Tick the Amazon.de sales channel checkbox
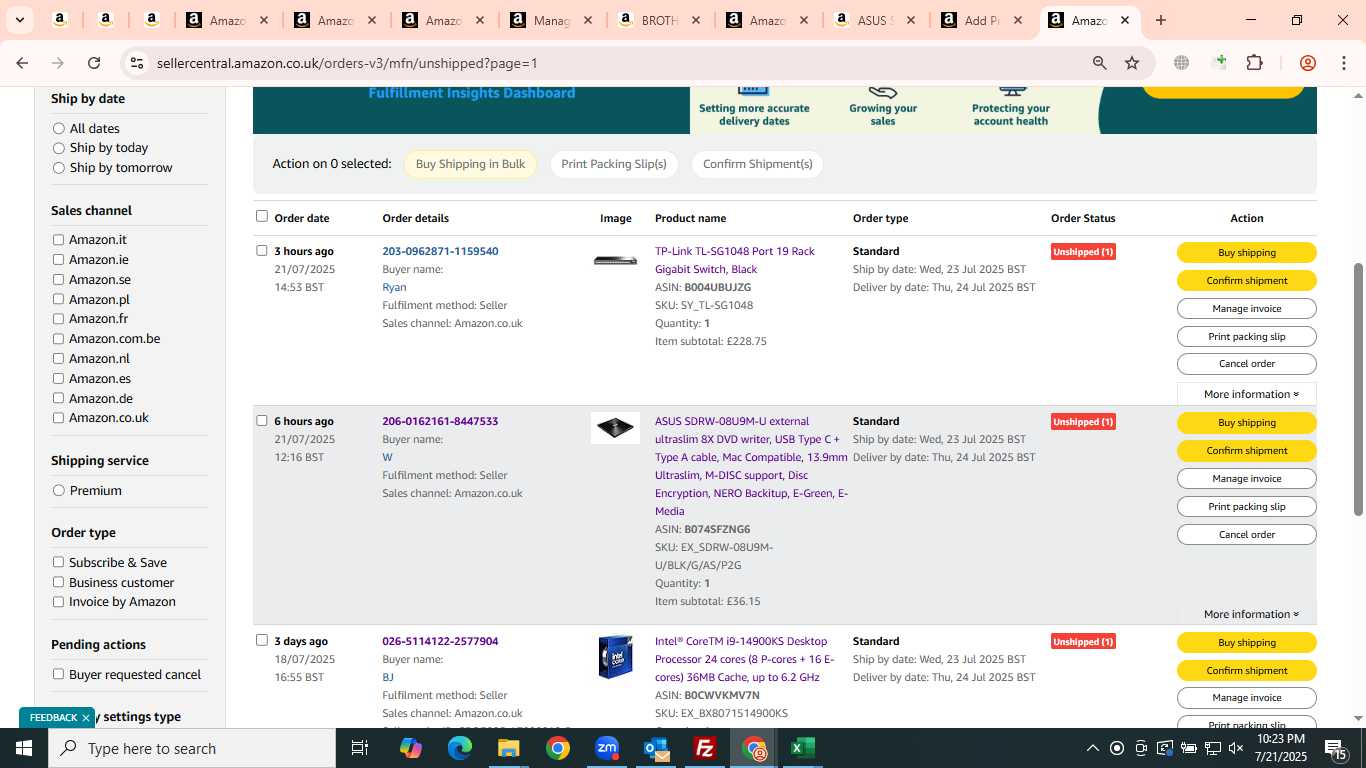The height and width of the screenshot is (768, 1366). [58, 398]
